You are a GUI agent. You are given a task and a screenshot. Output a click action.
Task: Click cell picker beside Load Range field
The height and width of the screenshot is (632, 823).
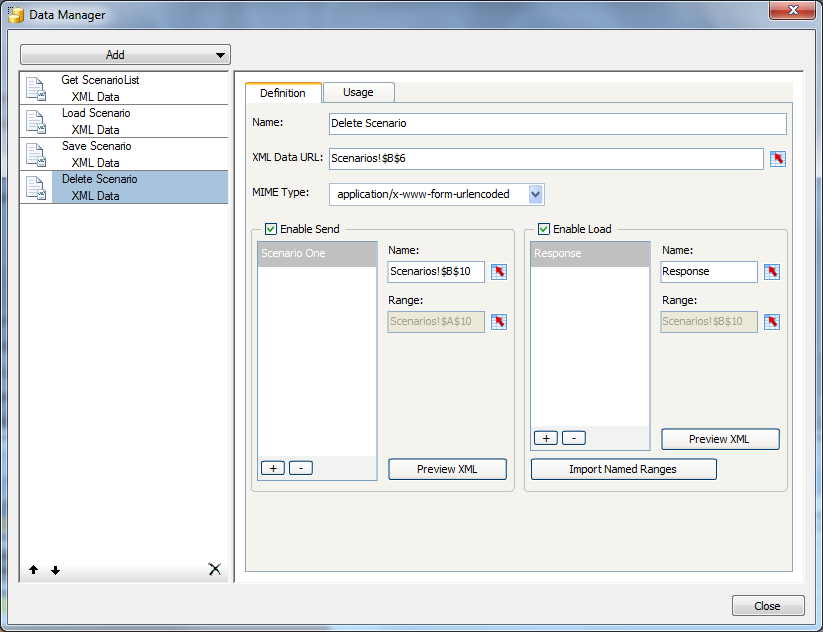[772, 322]
